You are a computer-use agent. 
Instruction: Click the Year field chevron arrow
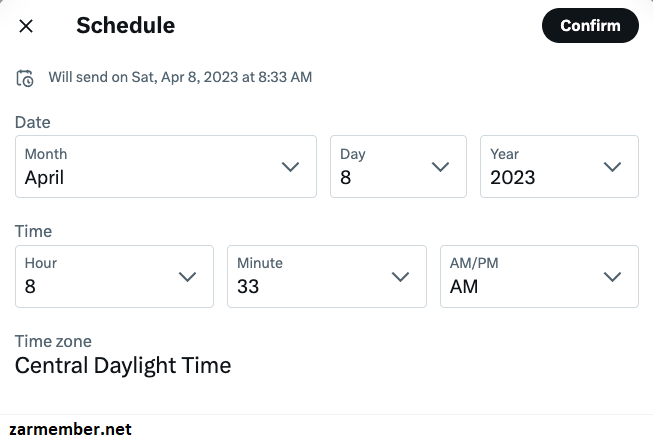pyautogui.click(x=612, y=167)
